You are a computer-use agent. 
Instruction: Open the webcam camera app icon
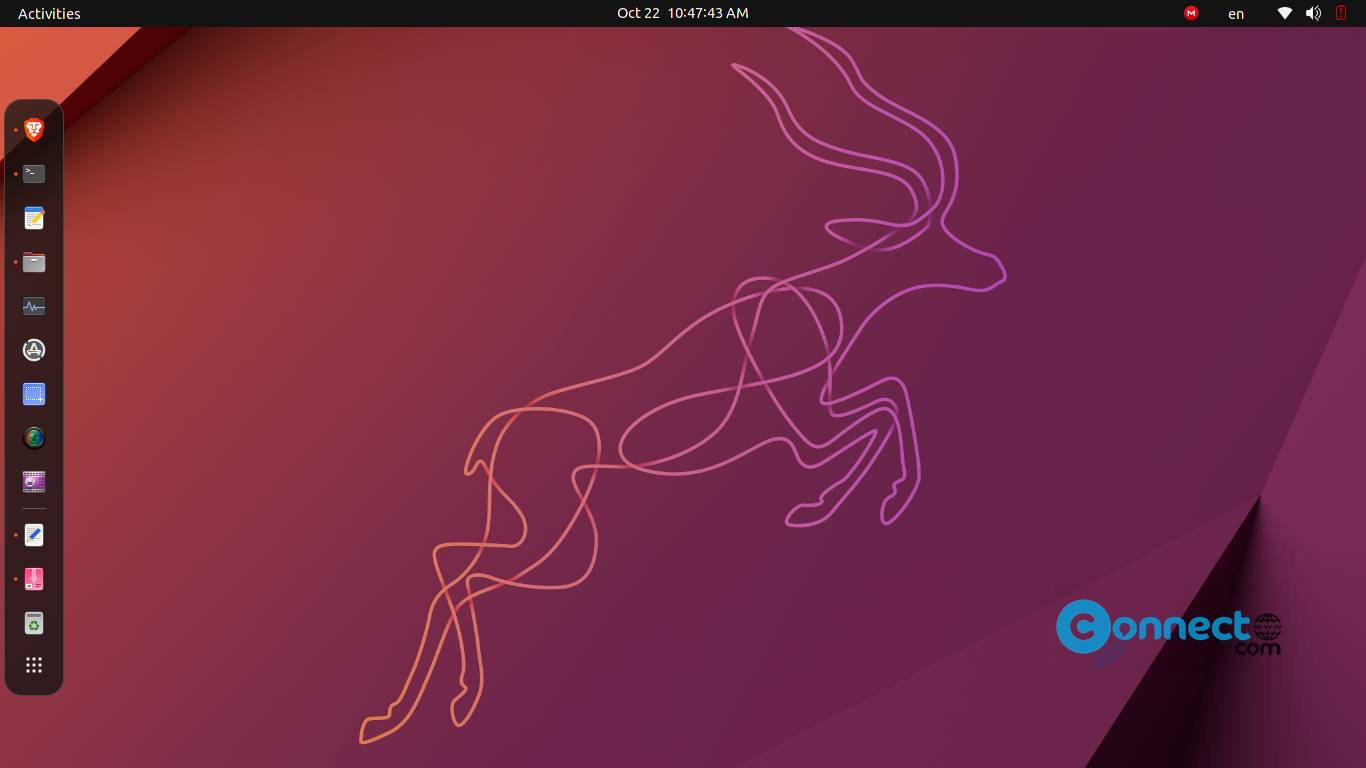click(34, 438)
